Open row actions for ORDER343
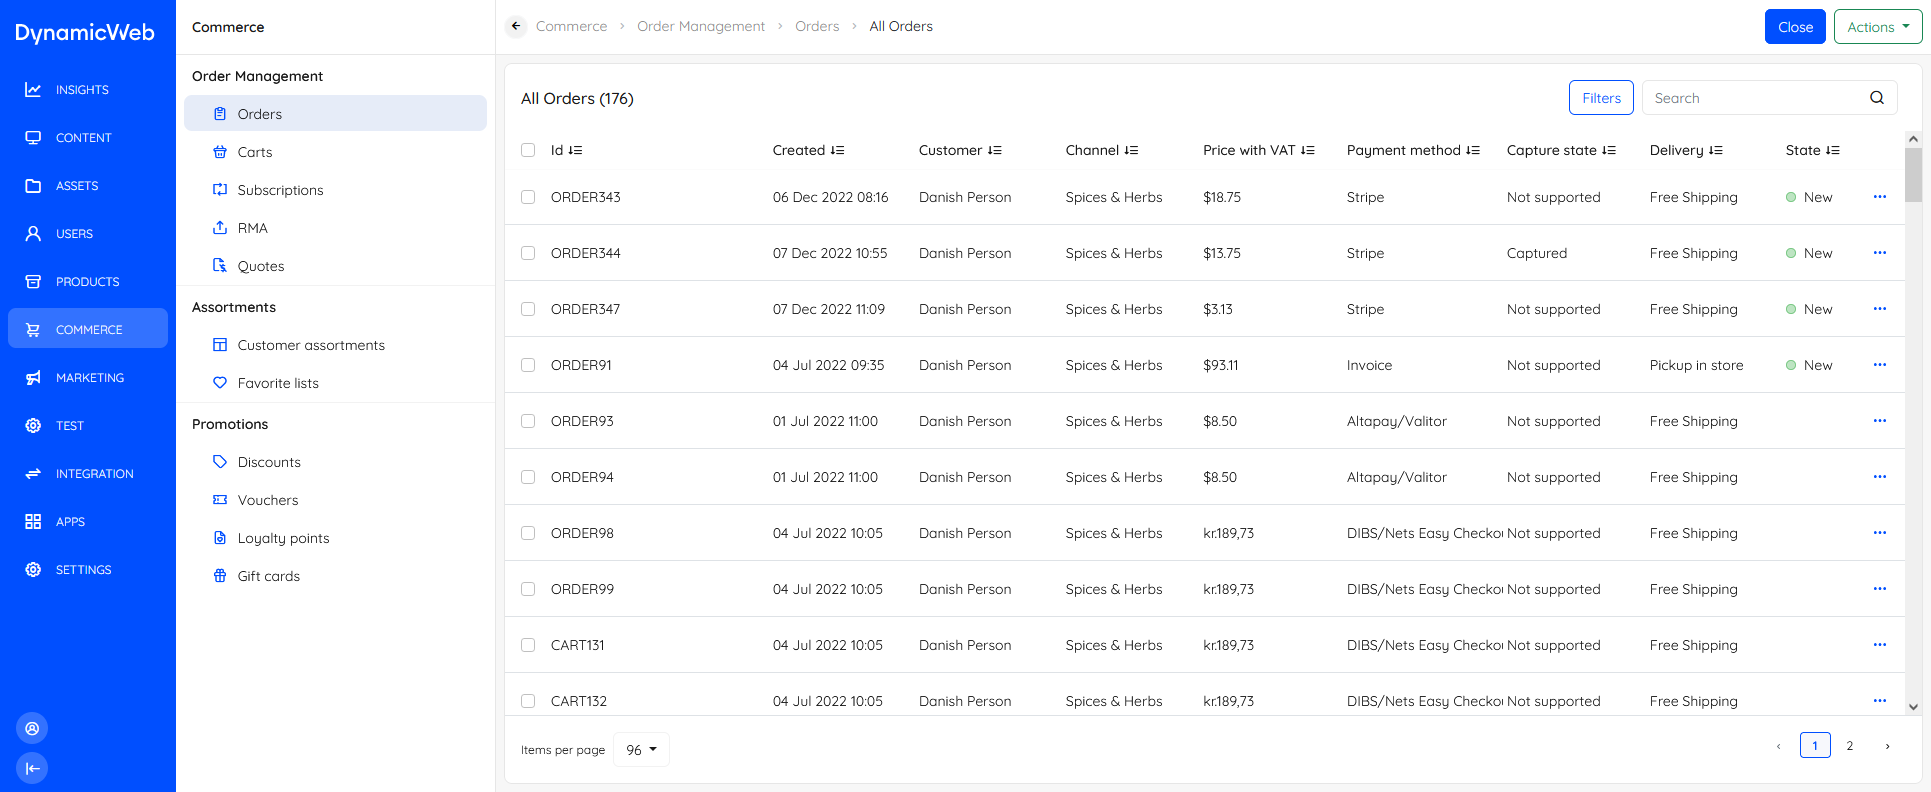Viewport: 1931px width, 792px height. [1880, 197]
